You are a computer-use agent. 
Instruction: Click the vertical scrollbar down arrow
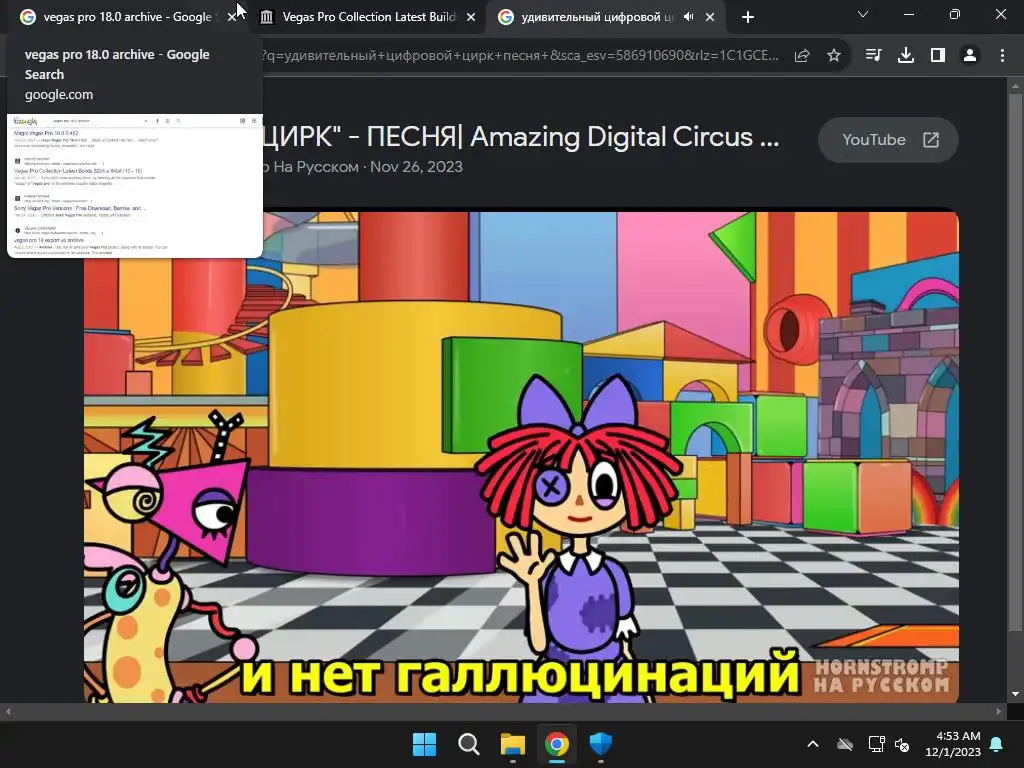click(1015, 694)
